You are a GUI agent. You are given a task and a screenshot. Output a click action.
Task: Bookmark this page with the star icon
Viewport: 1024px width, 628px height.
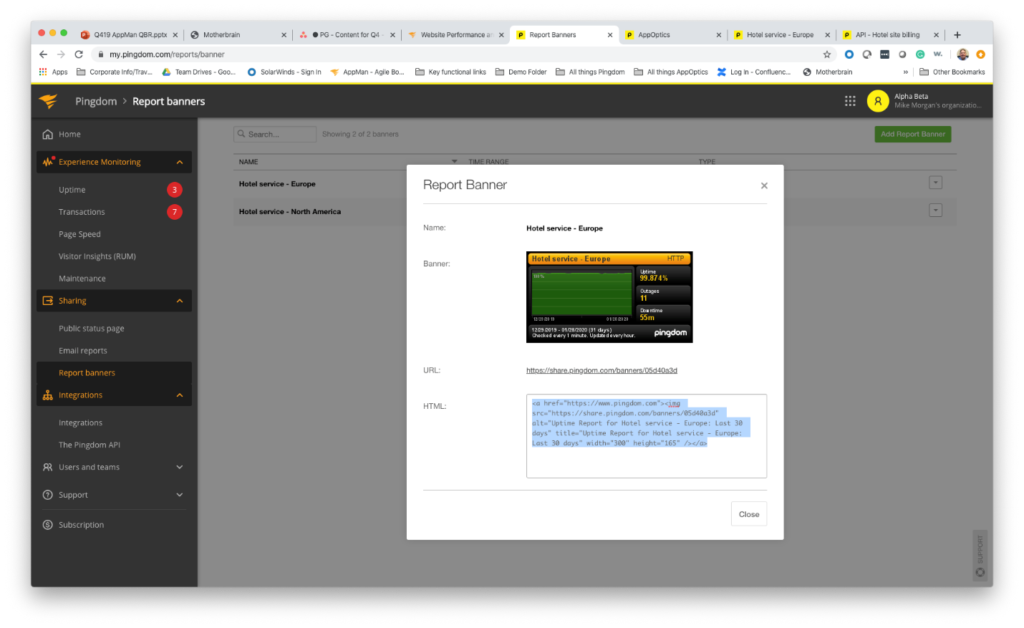click(827, 54)
